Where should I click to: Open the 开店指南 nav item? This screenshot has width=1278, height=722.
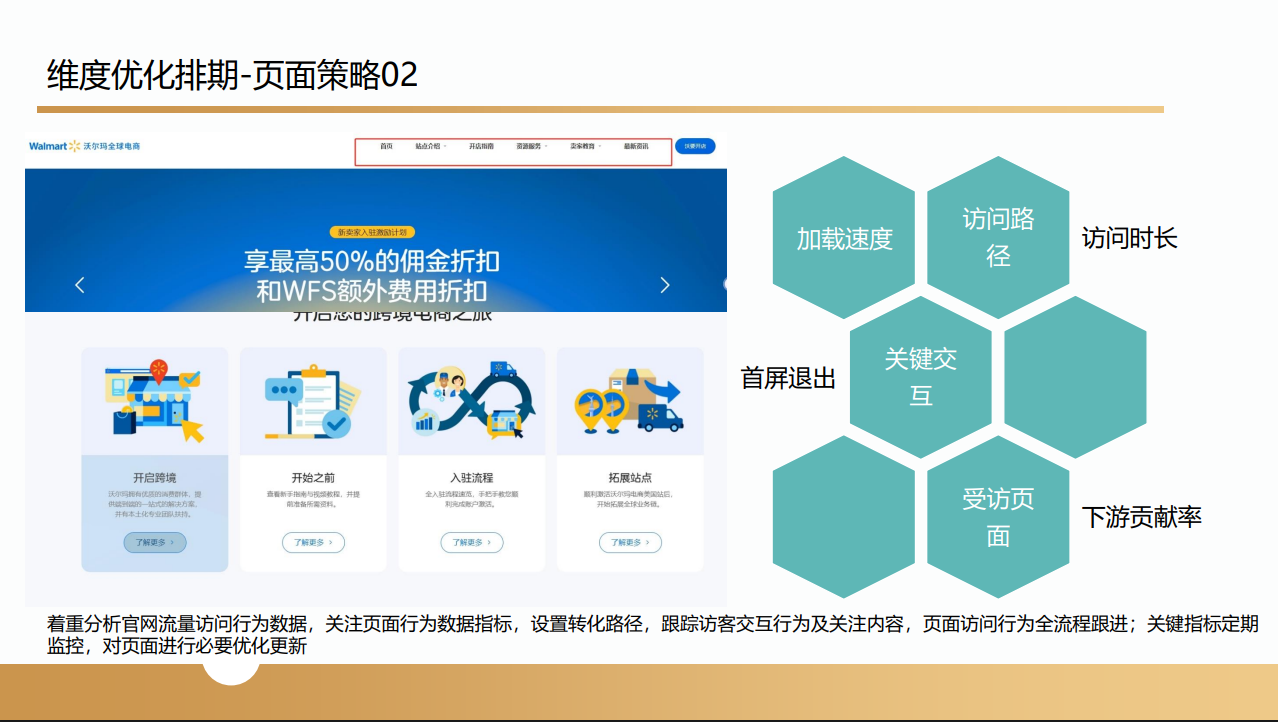pyautogui.click(x=481, y=146)
